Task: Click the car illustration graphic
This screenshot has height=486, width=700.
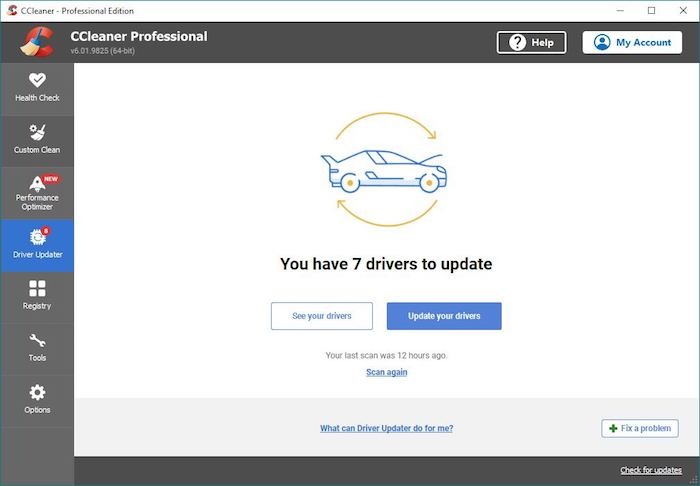Action: tap(386, 170)
